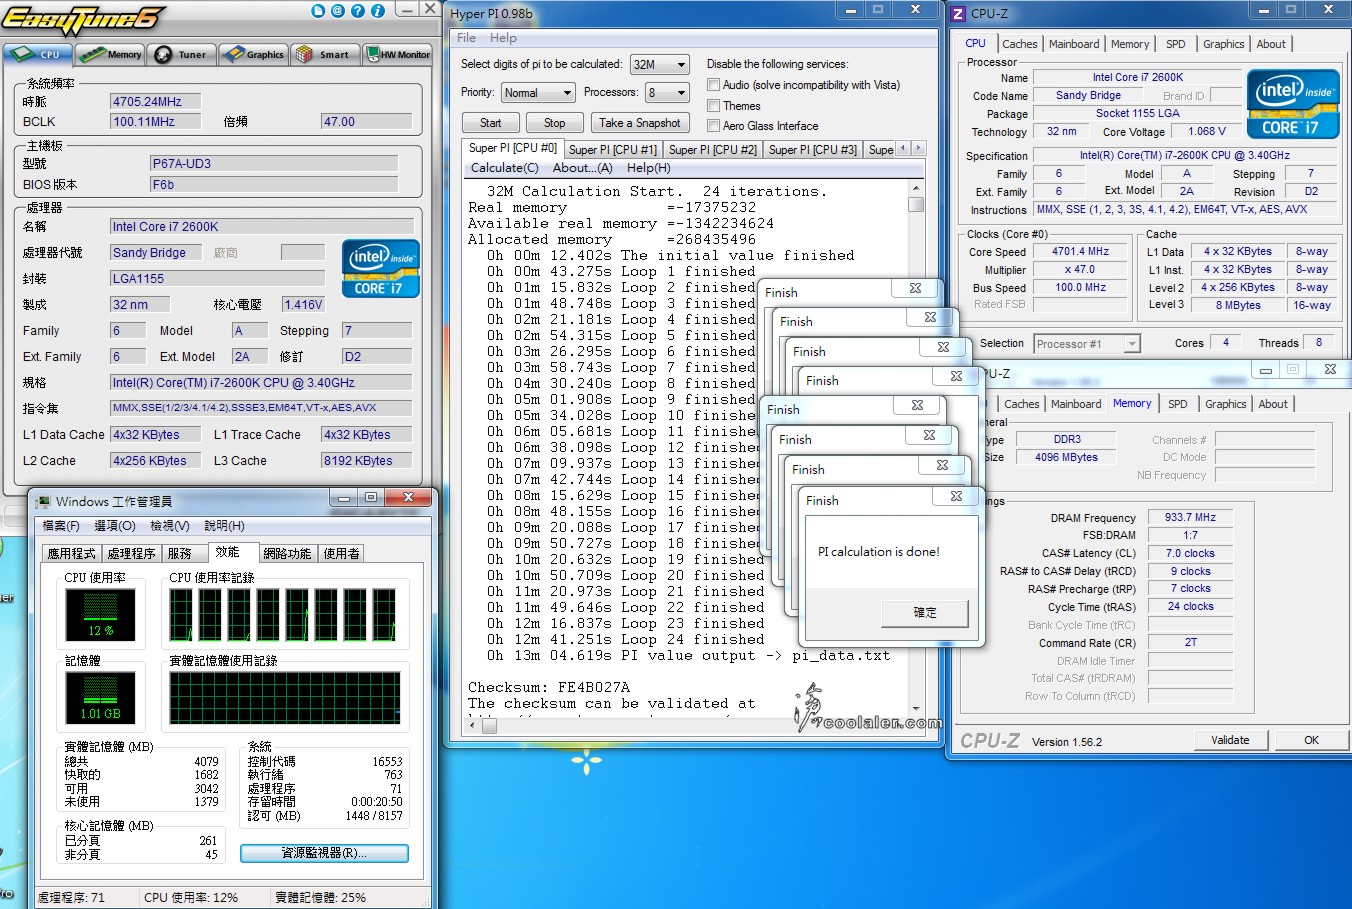This screenshot has height=909, width=1352.
Task: Open Hyper PI top Help menu
Action: point(503,38)
